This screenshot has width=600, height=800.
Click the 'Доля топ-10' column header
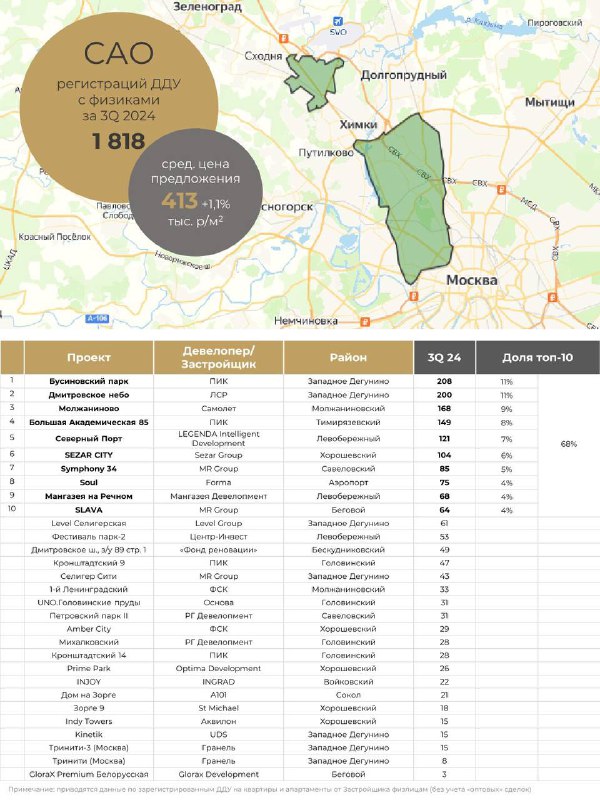coord(538,357)
